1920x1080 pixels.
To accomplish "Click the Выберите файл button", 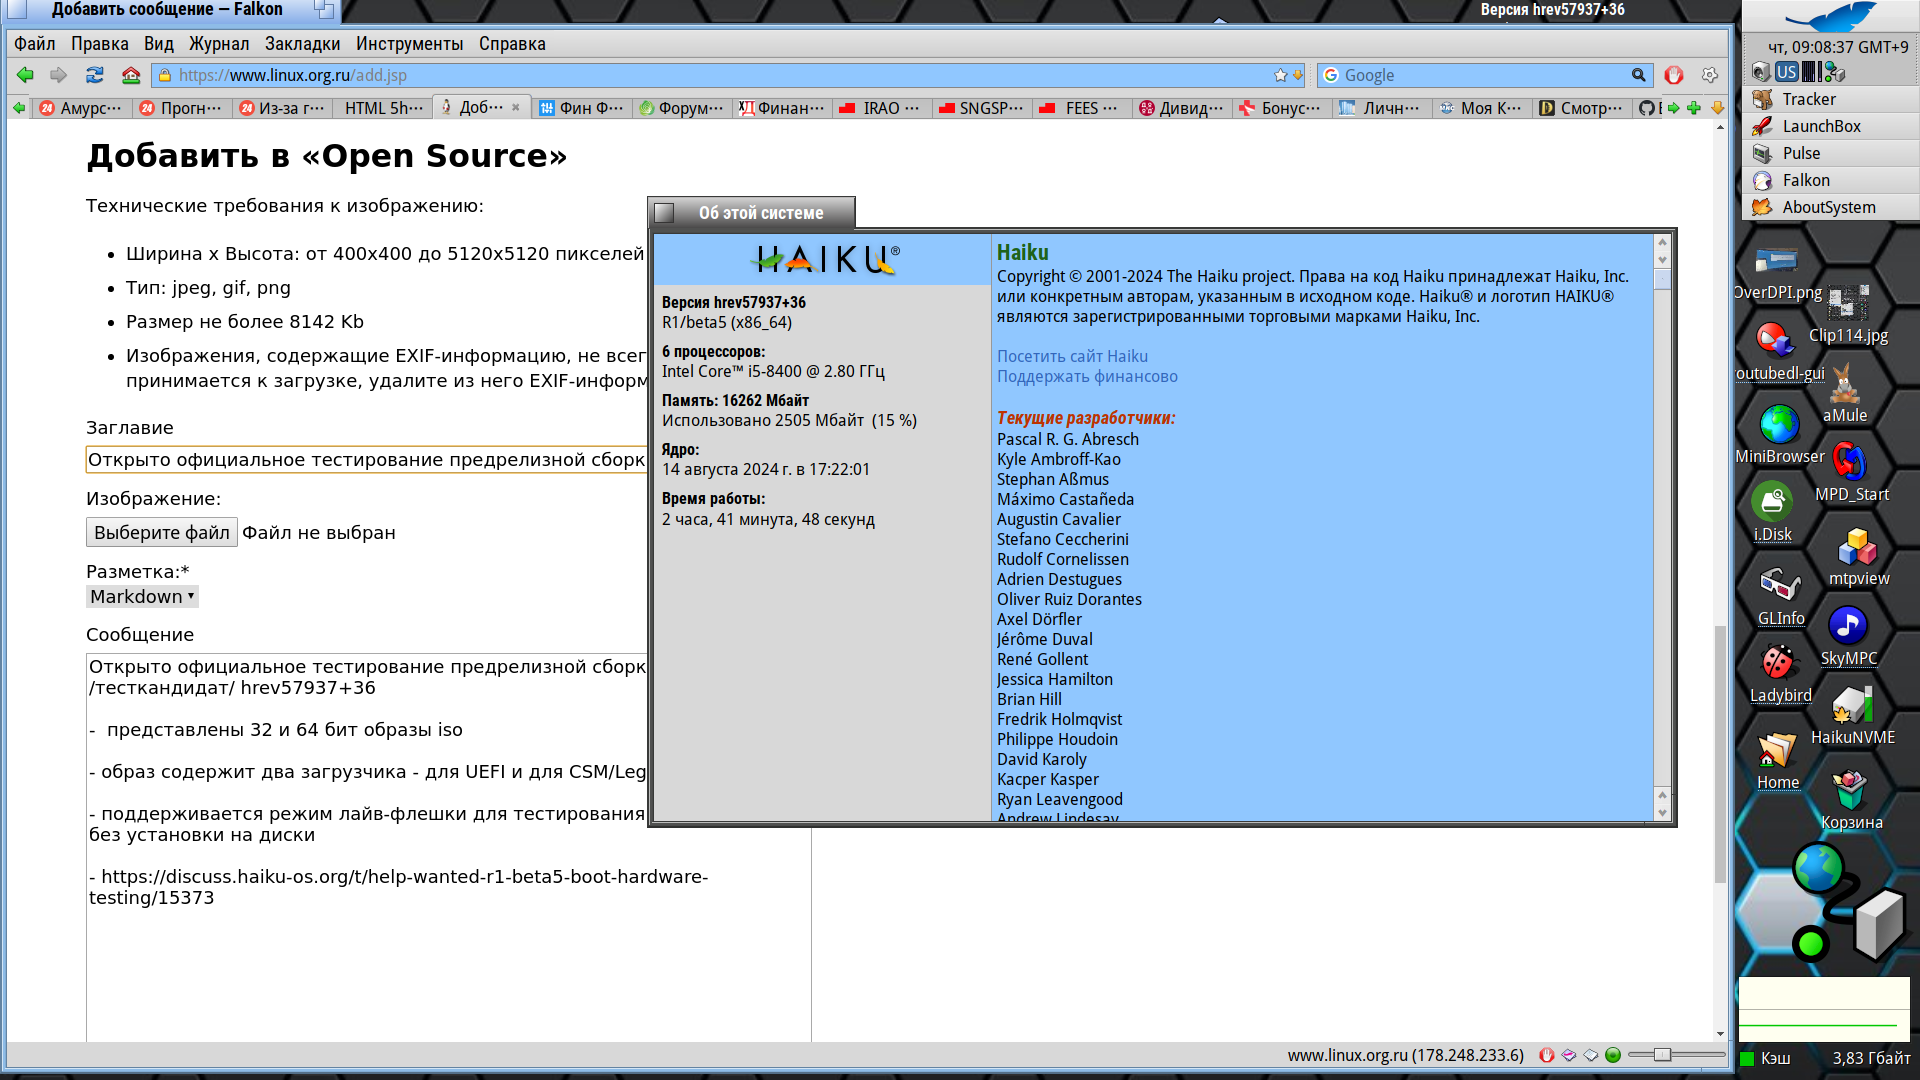I will click(162, 533).
